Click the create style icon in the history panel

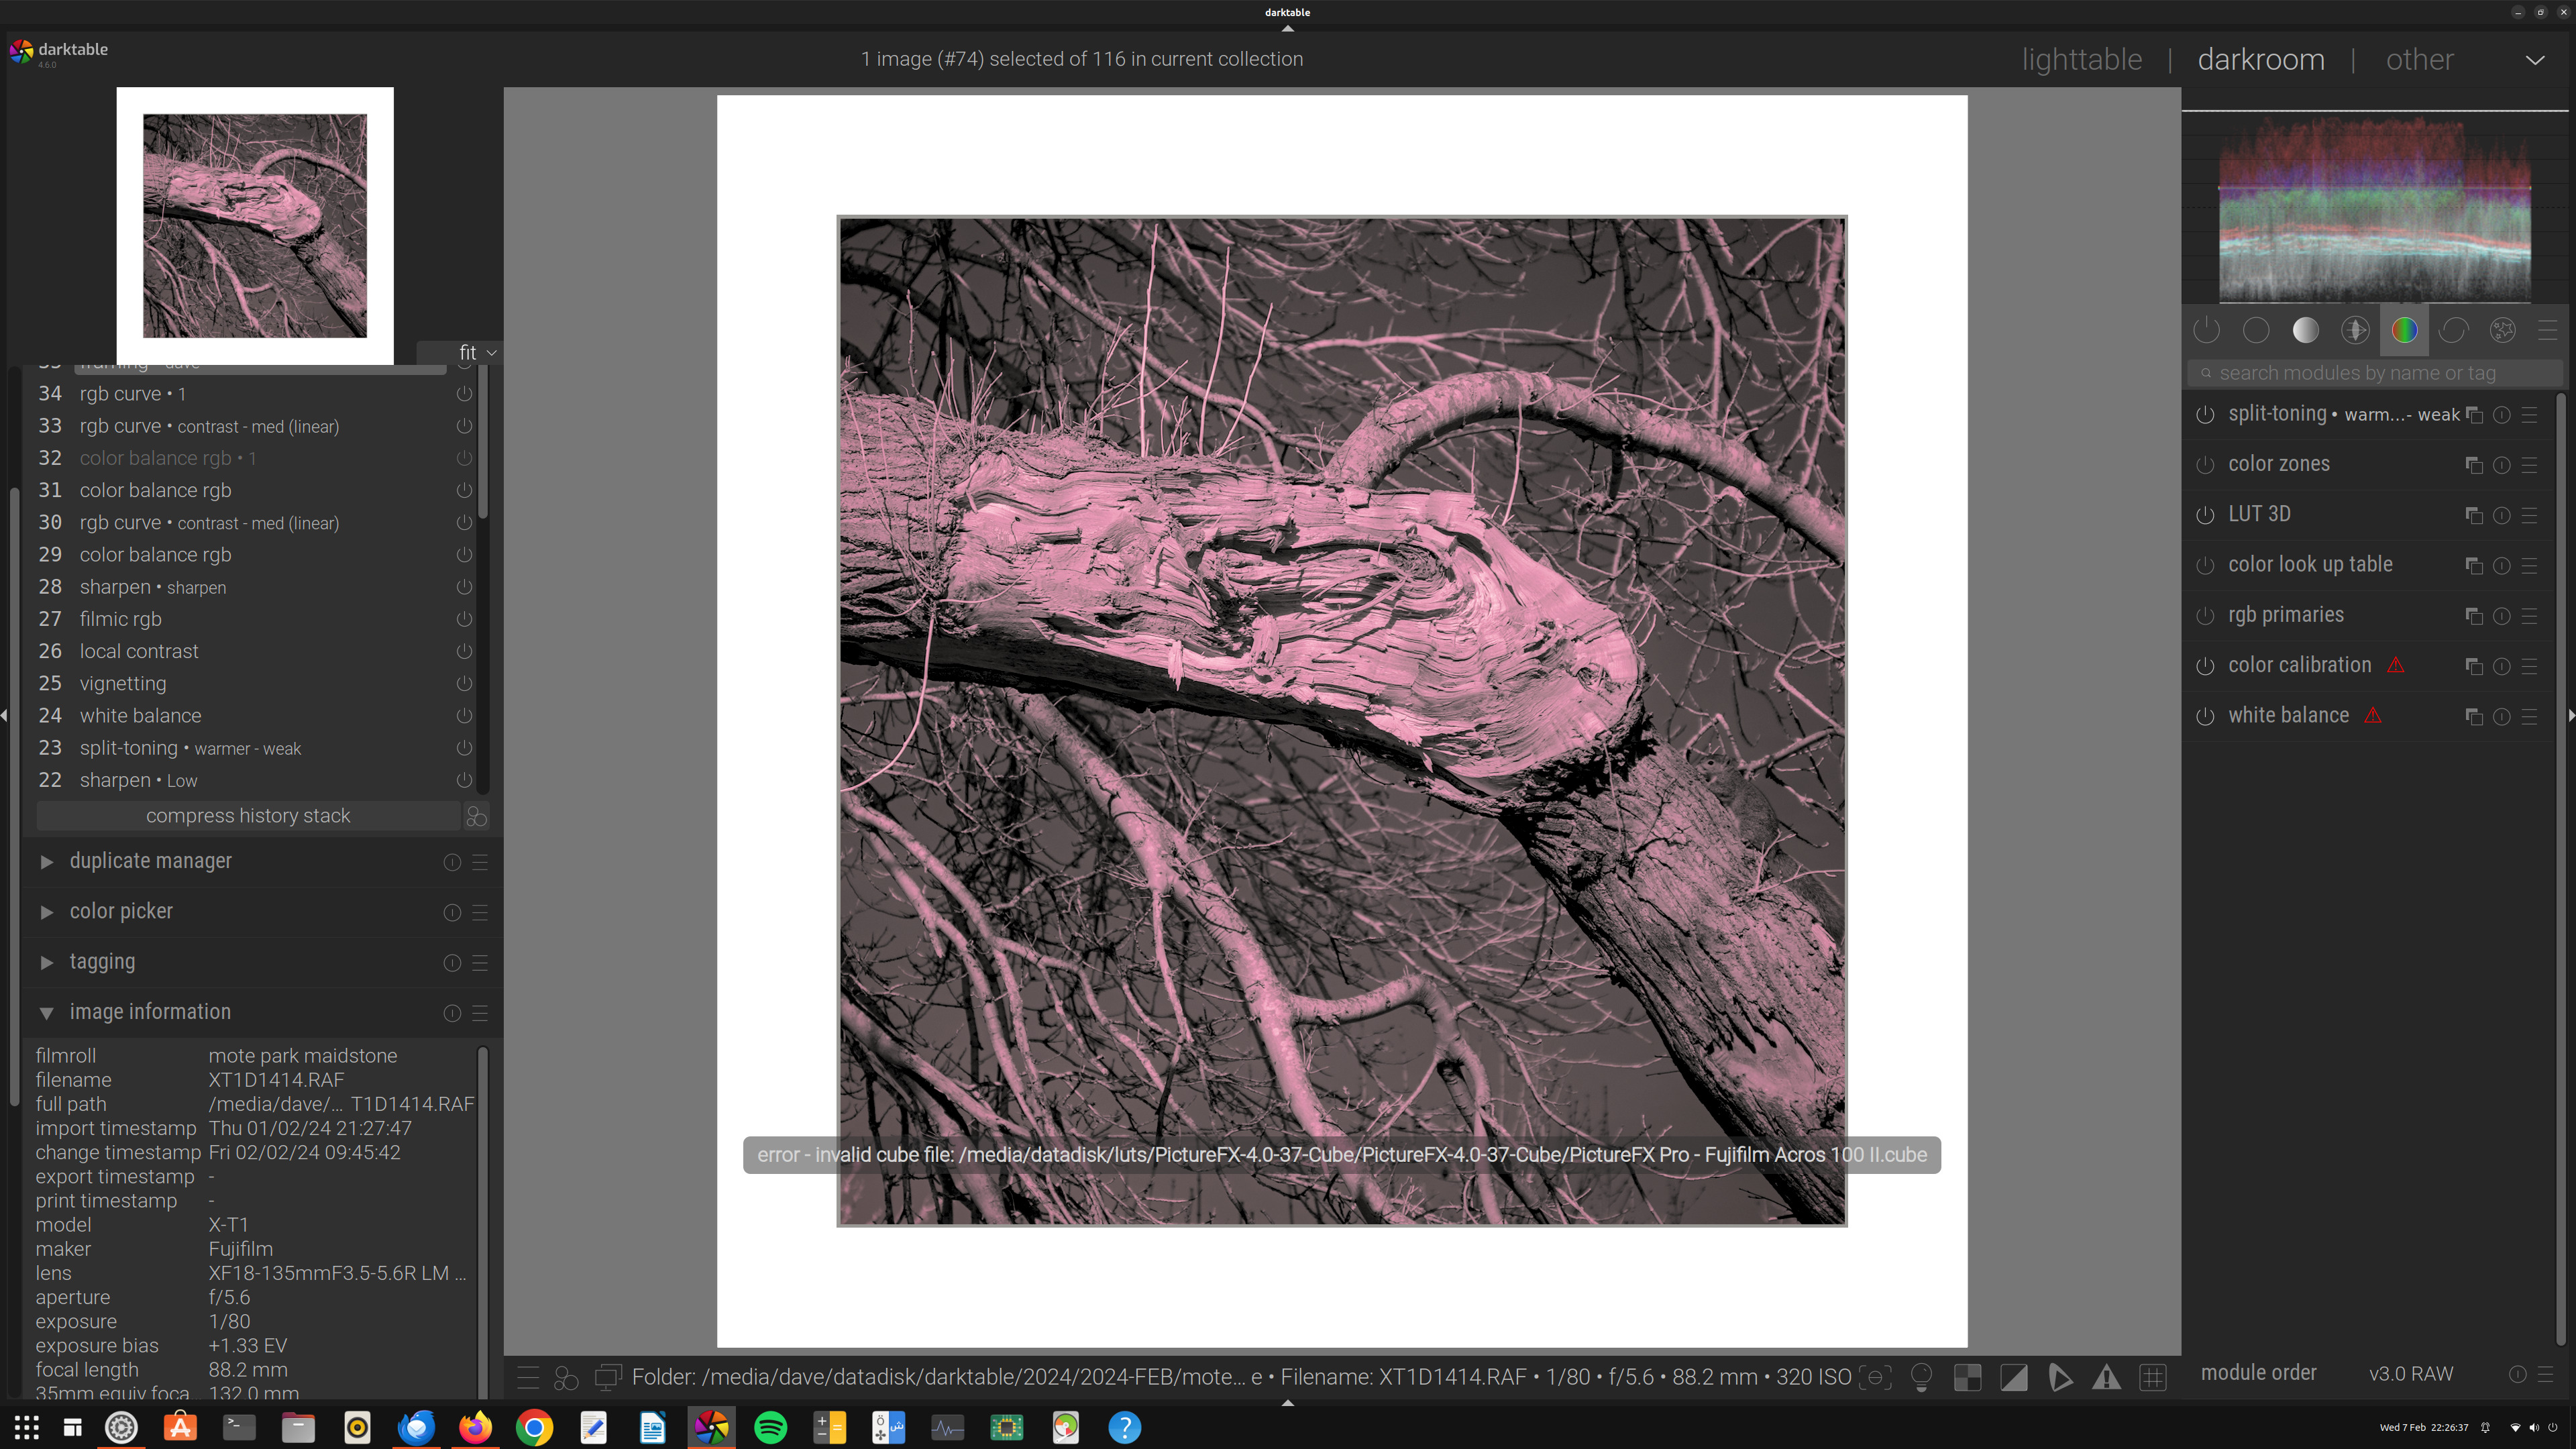click(x=477, y=816)
